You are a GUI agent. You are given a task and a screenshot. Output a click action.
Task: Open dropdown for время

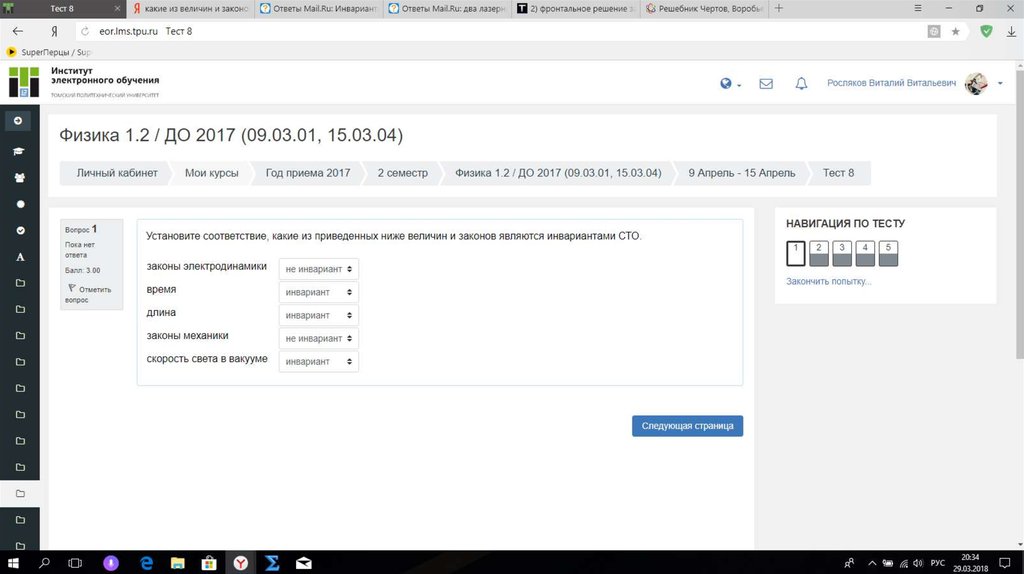[319, 292]
